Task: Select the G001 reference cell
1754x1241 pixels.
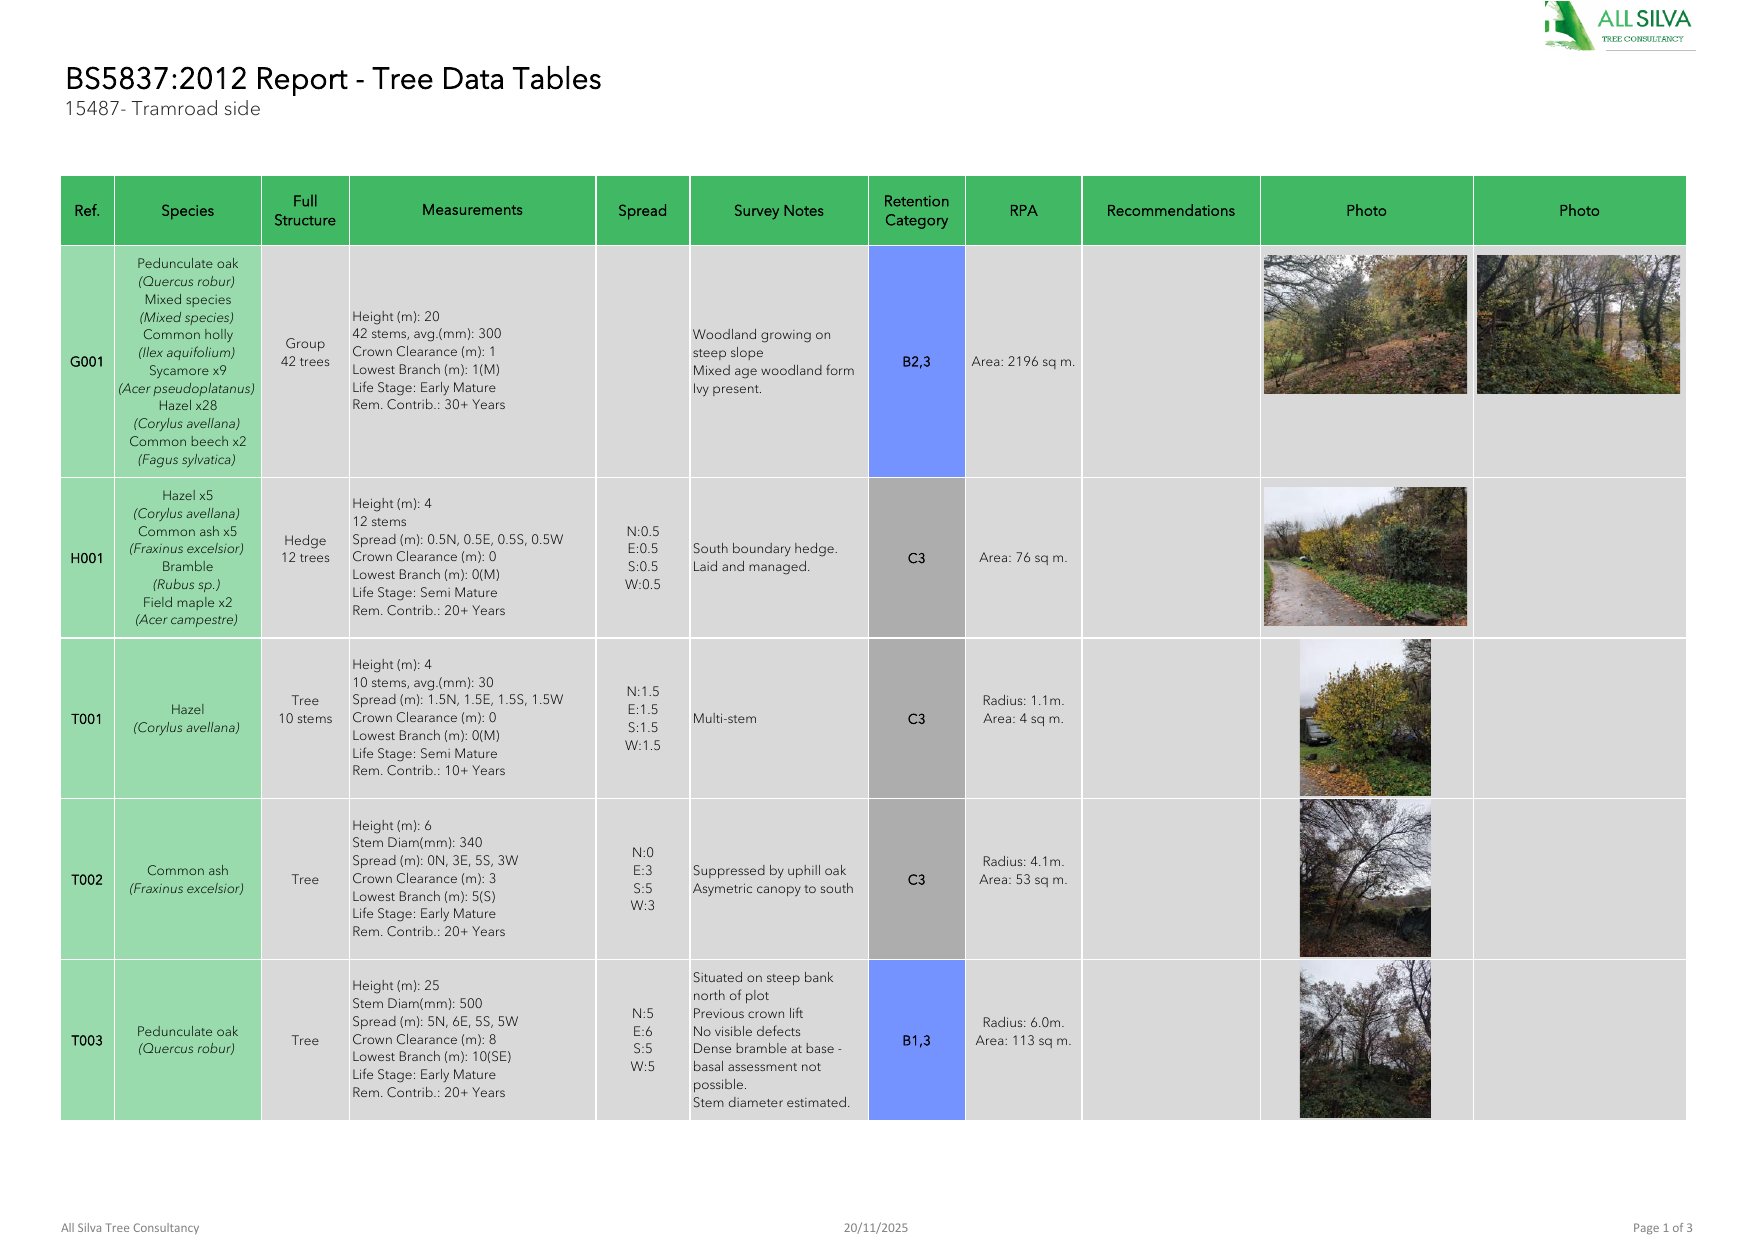Action: tap(87, 361)
